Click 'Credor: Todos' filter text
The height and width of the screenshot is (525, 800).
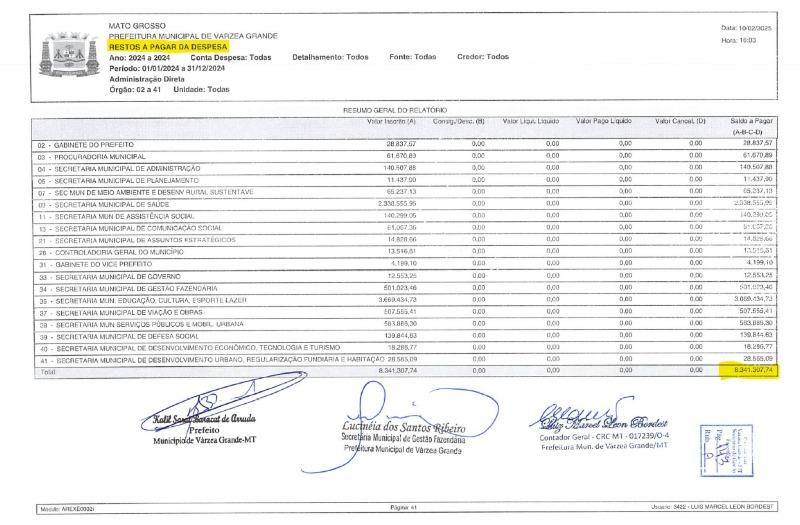[483, 57]
